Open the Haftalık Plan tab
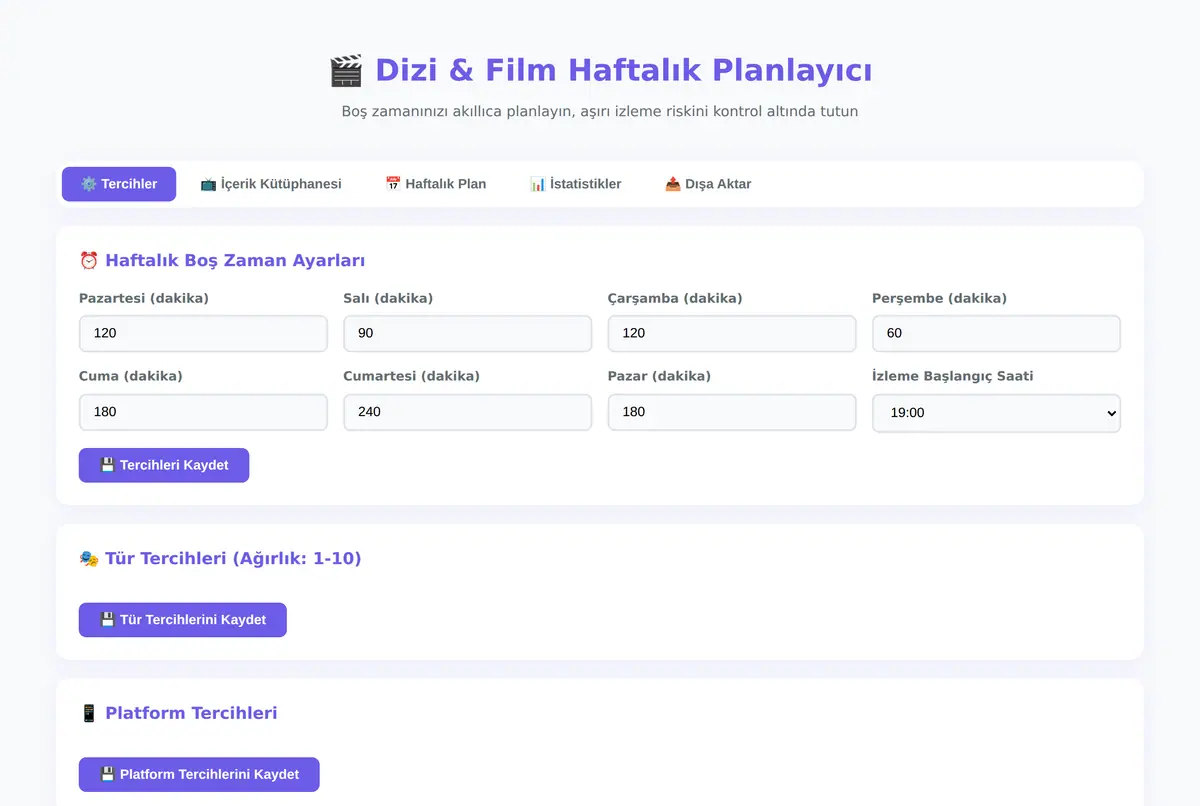The height and width of the screenshot is (806, 1200). pos(436,184)
